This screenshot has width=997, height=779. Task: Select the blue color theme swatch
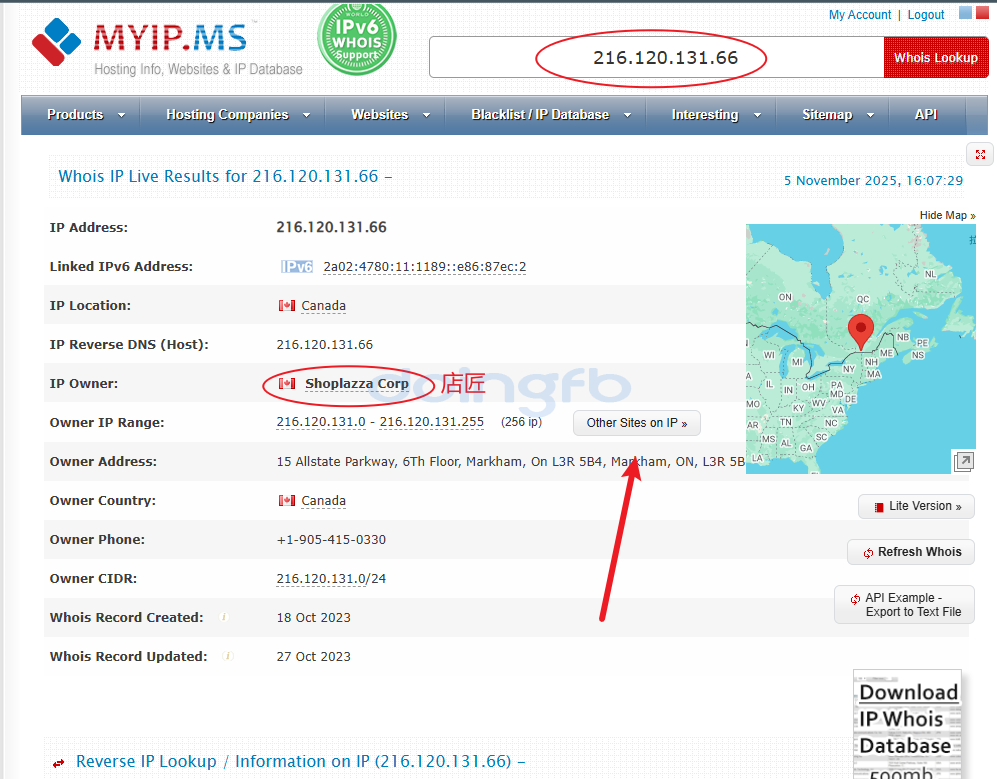pos(965,13)
